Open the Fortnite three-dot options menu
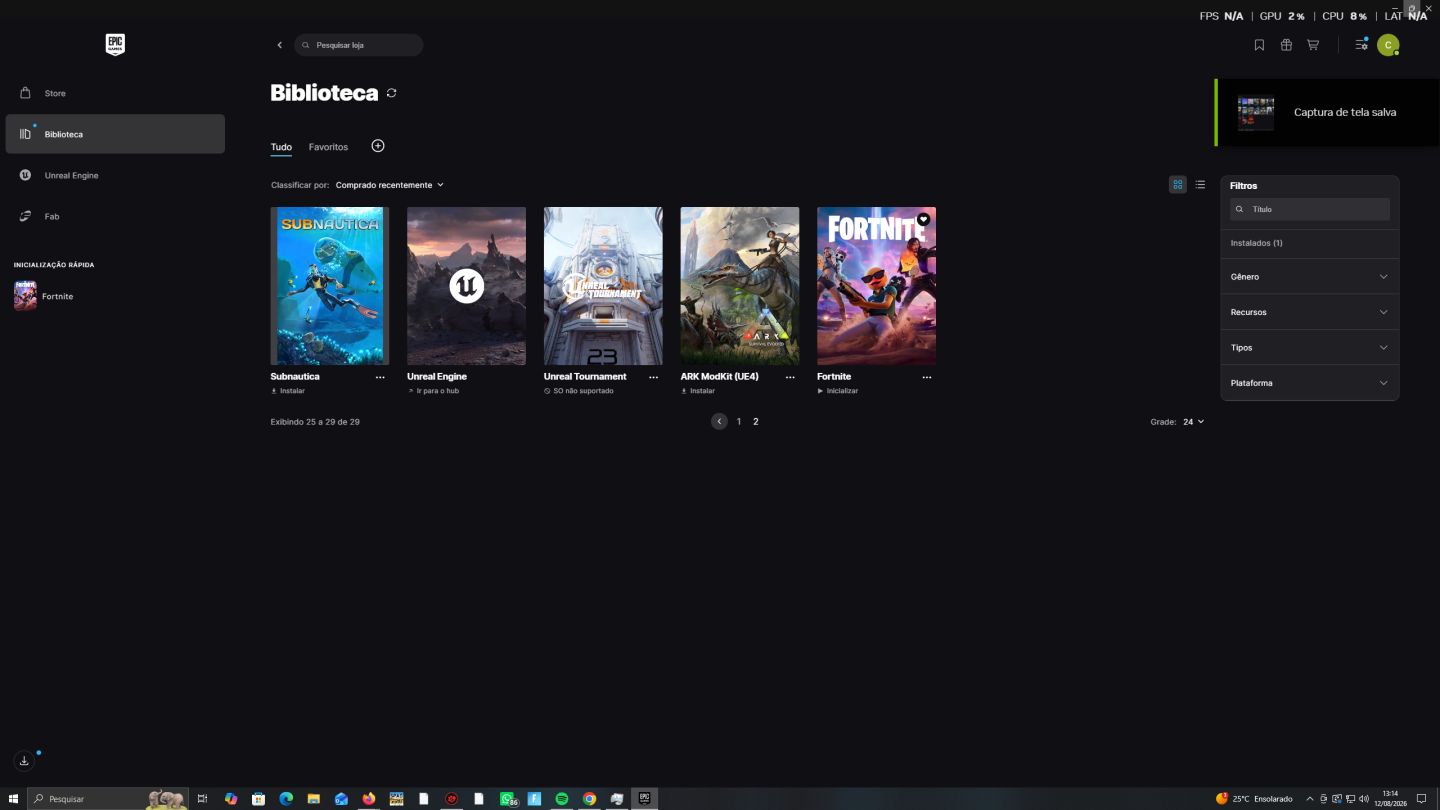The image size is (1440, 810). pyautogui.click(x=927, y=377)
